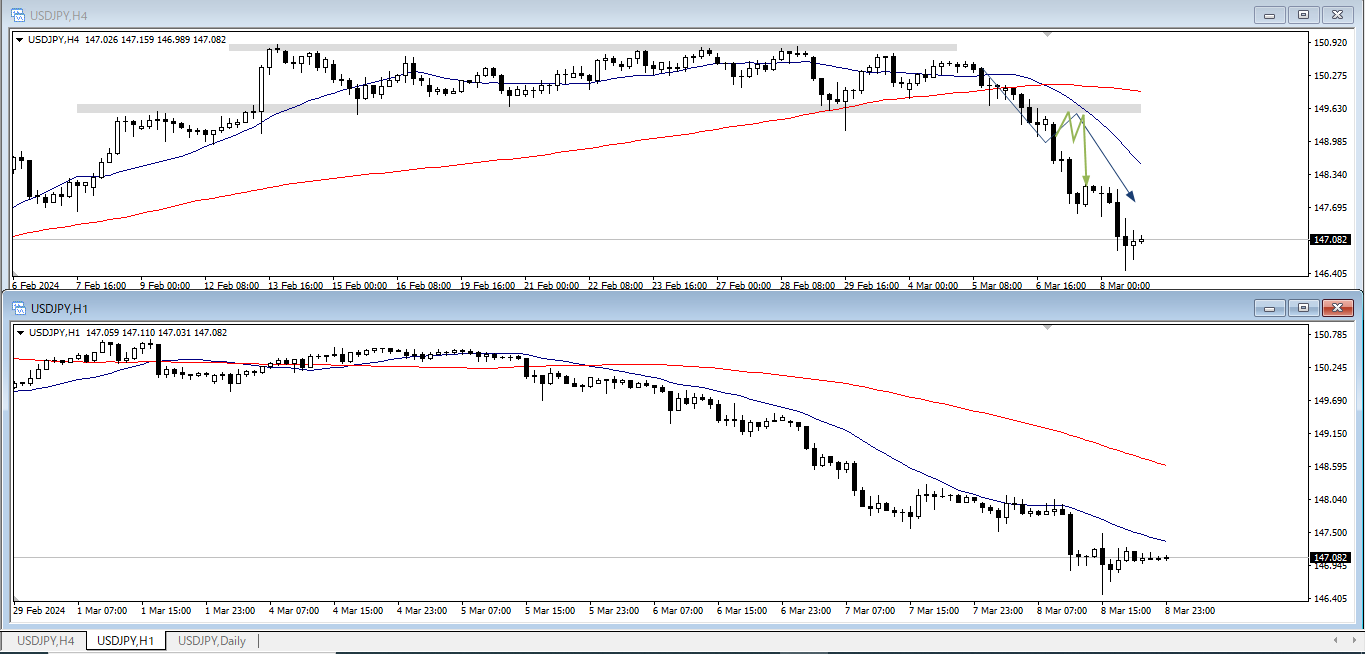Image resolution: width=1365 pixels, height=654 pixels.
Task: Minimize the USDJPY,H4 chart window
Action: (x=1270, y=14)
